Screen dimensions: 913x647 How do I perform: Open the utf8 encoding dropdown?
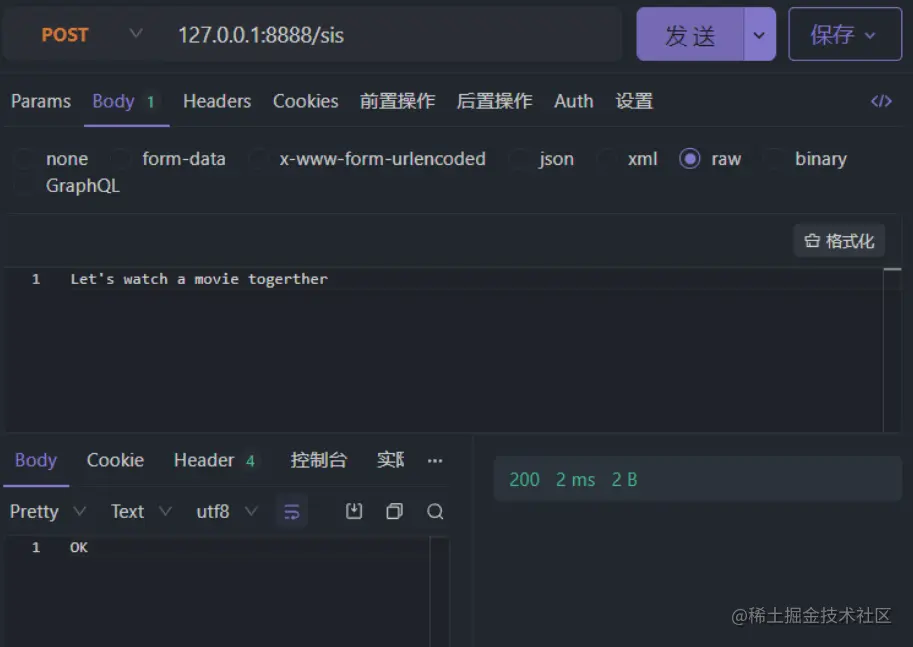(x=227, y=512)
